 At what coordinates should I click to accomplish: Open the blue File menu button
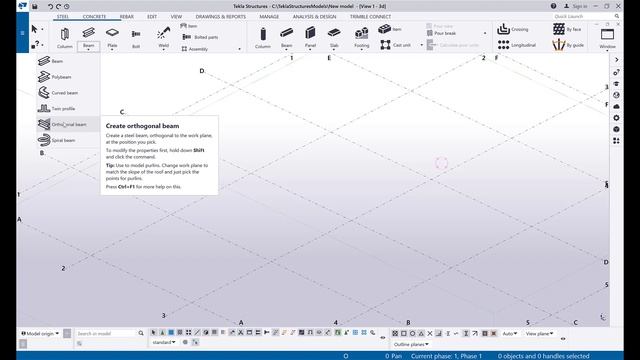click(22, 33)
